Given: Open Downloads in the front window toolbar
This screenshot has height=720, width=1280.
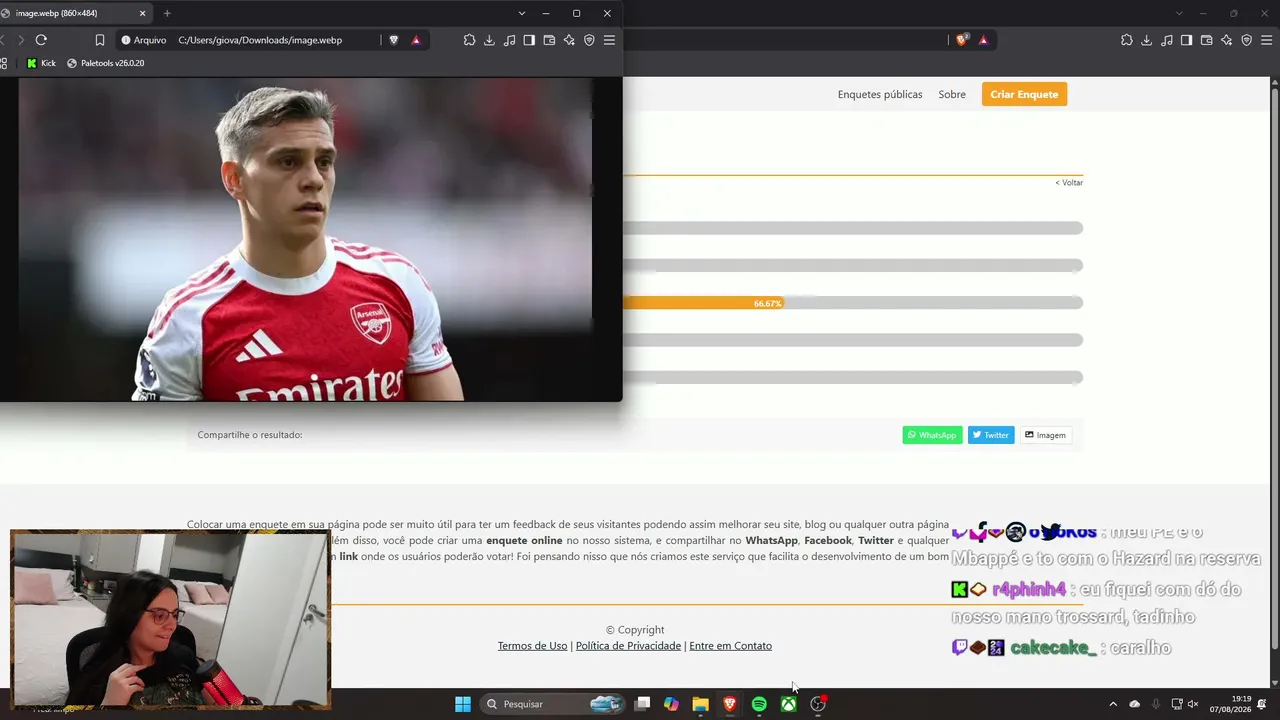Looking at the screenshot, I should [489, 40].
